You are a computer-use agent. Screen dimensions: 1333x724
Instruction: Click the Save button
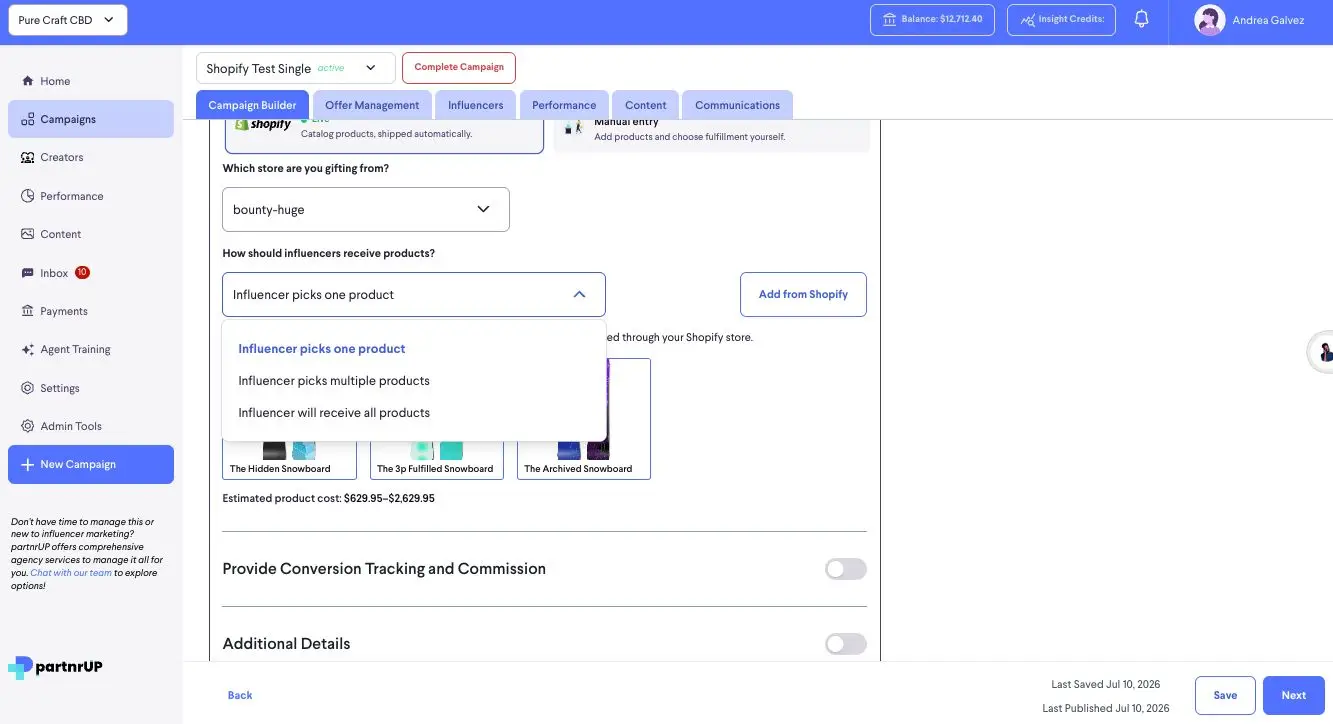(1225, 695)
